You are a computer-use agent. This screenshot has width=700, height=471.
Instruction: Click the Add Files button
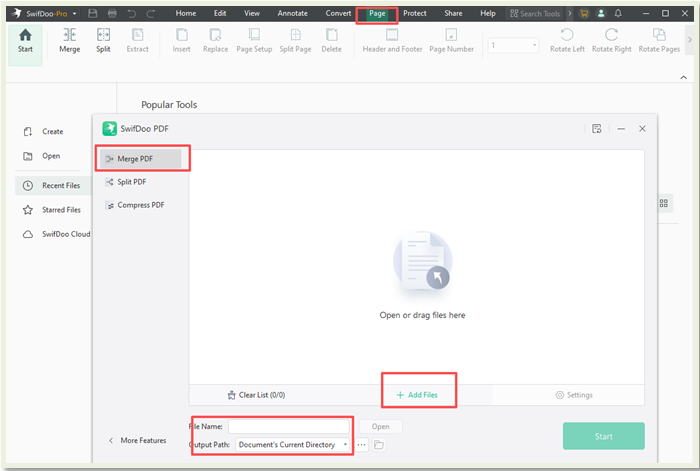pyautogui.click(x=417, y=395)
